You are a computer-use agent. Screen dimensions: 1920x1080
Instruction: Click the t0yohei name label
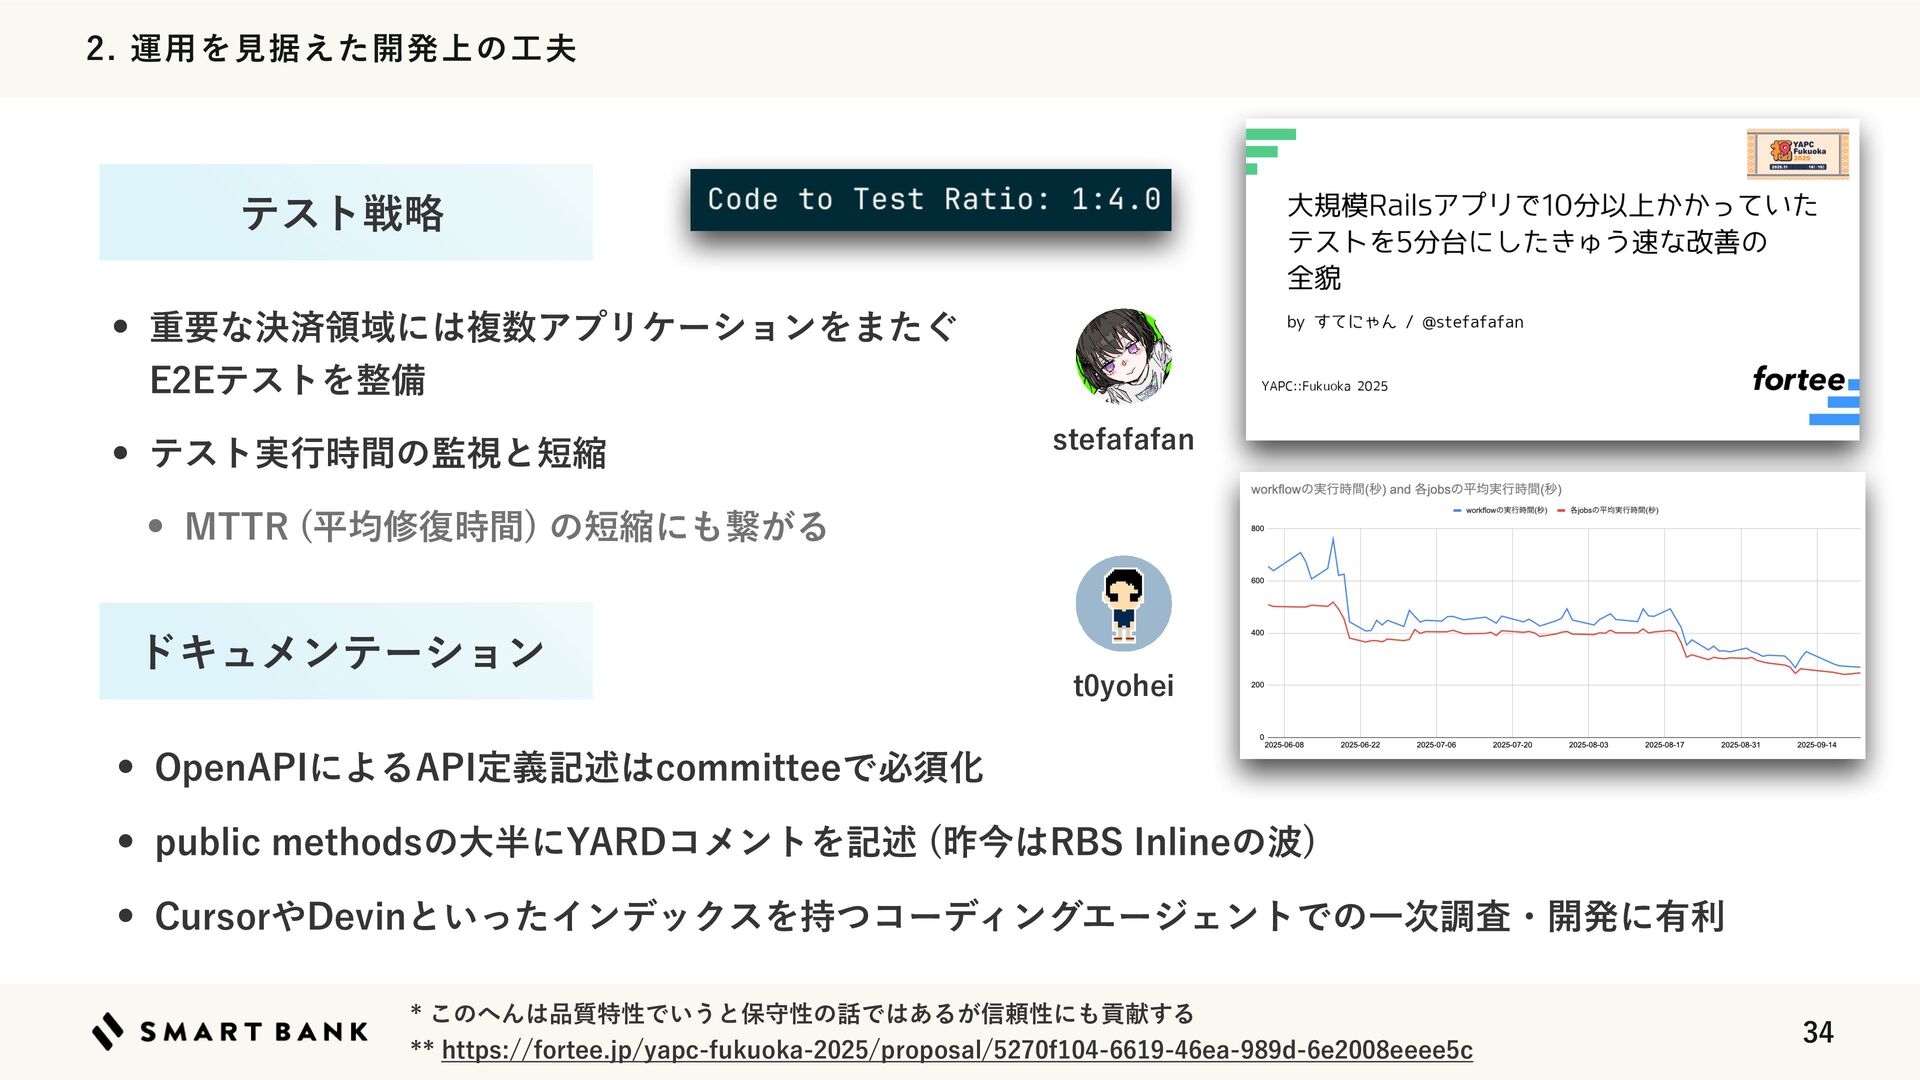pos(1123,685)
